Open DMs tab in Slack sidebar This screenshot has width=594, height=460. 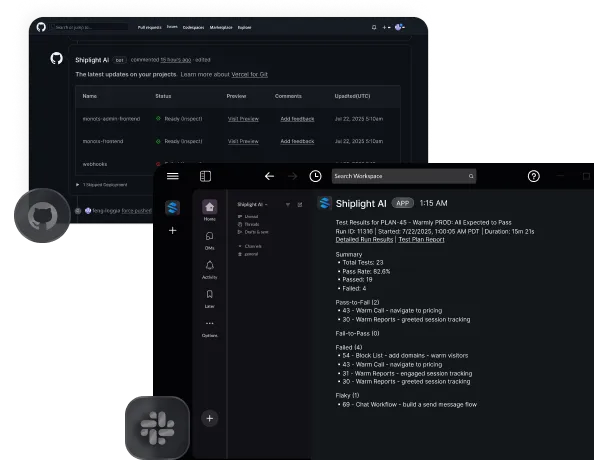pyautogui.click(x=209, y=241)
